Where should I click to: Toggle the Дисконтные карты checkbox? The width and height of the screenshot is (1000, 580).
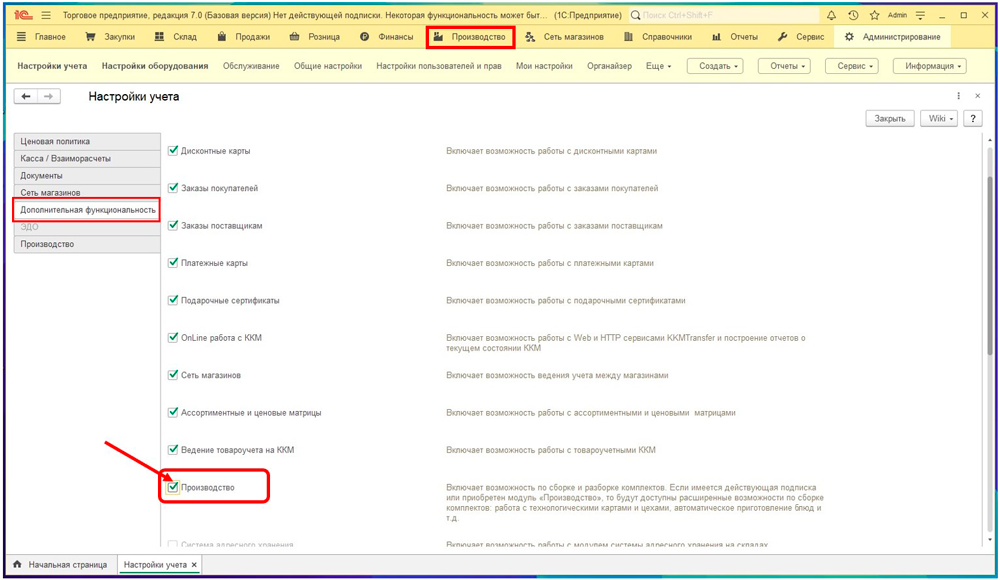coord(173,151)
